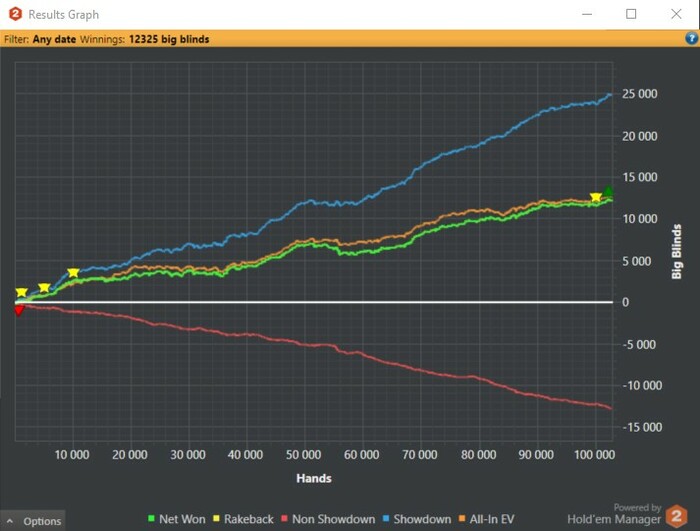The image size is (700, 531).
Task: Click the Options chevron arrow
Action: pos(10,521)
